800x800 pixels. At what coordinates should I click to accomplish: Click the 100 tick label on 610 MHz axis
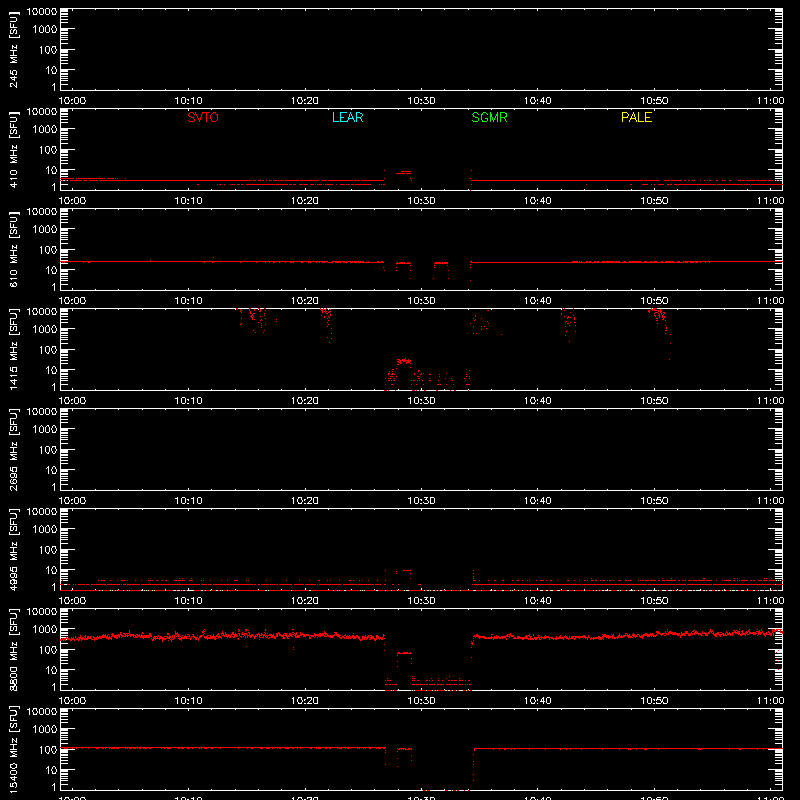coord(48,250)
